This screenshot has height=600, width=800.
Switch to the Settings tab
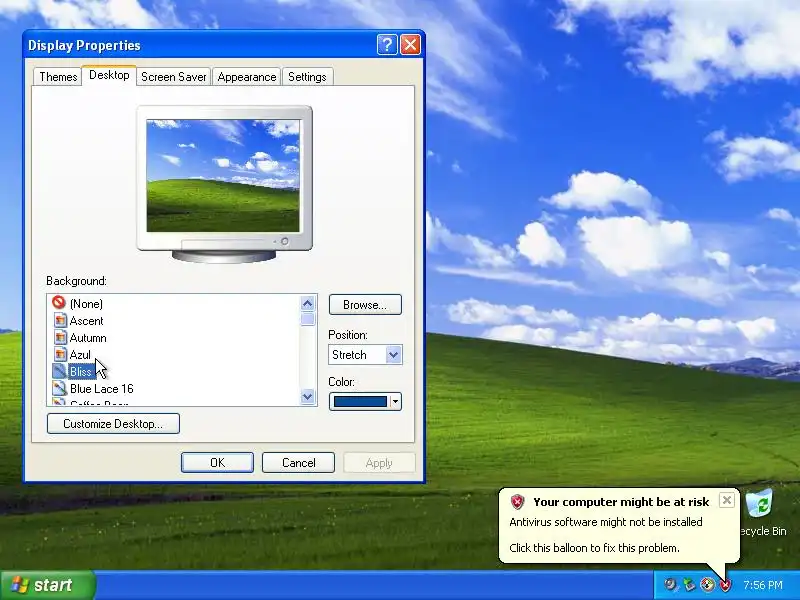pyautogui.click(x=307, y=77)
